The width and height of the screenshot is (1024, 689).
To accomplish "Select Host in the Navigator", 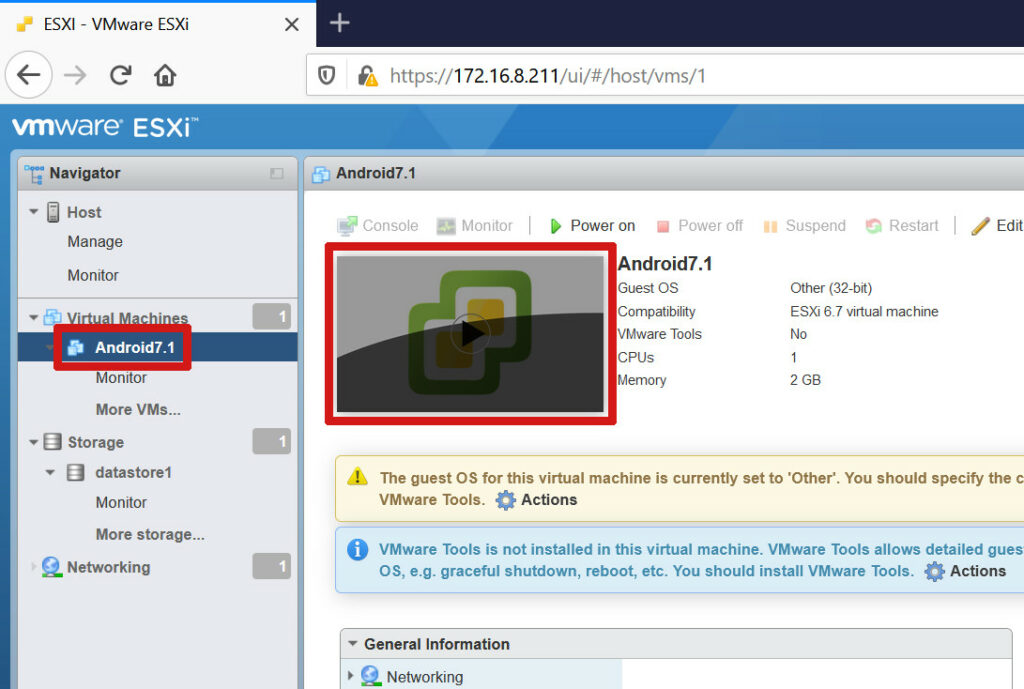I will (x=84, y=212).
